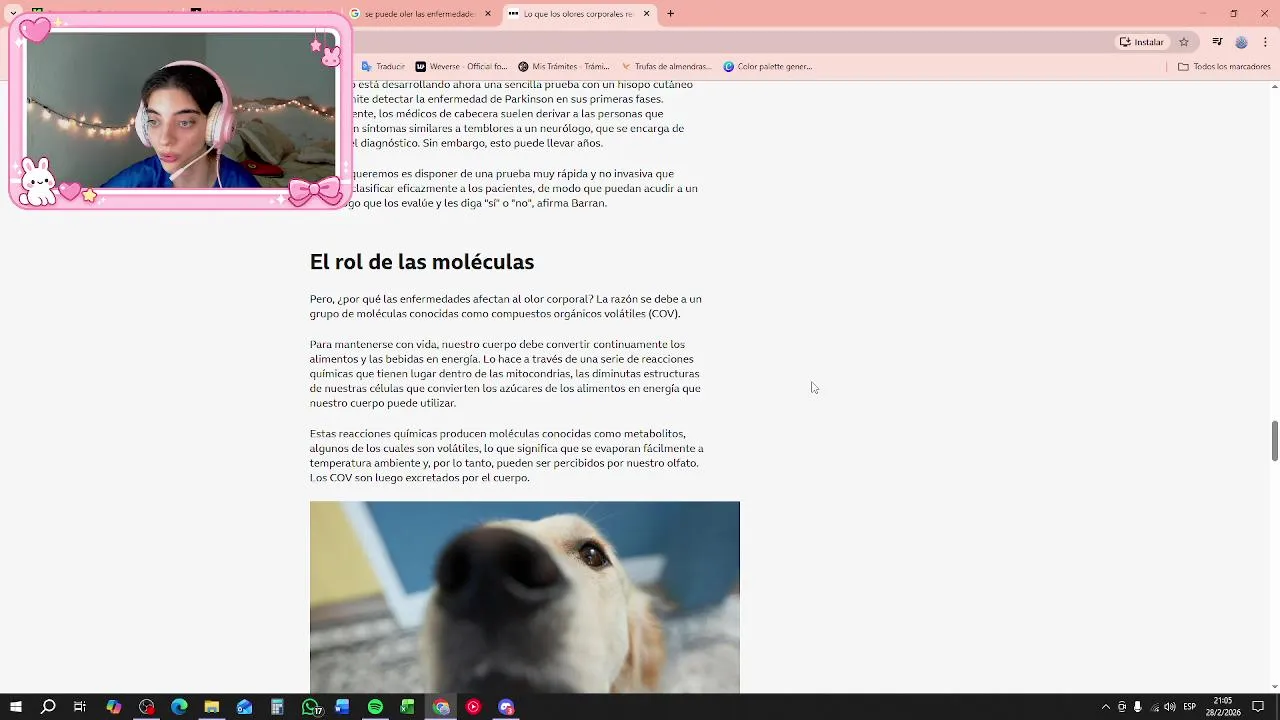Open the Windows Start menu
Image resolution: width=1280 pixels, height=720 pixels.
(x=15, y=707)
